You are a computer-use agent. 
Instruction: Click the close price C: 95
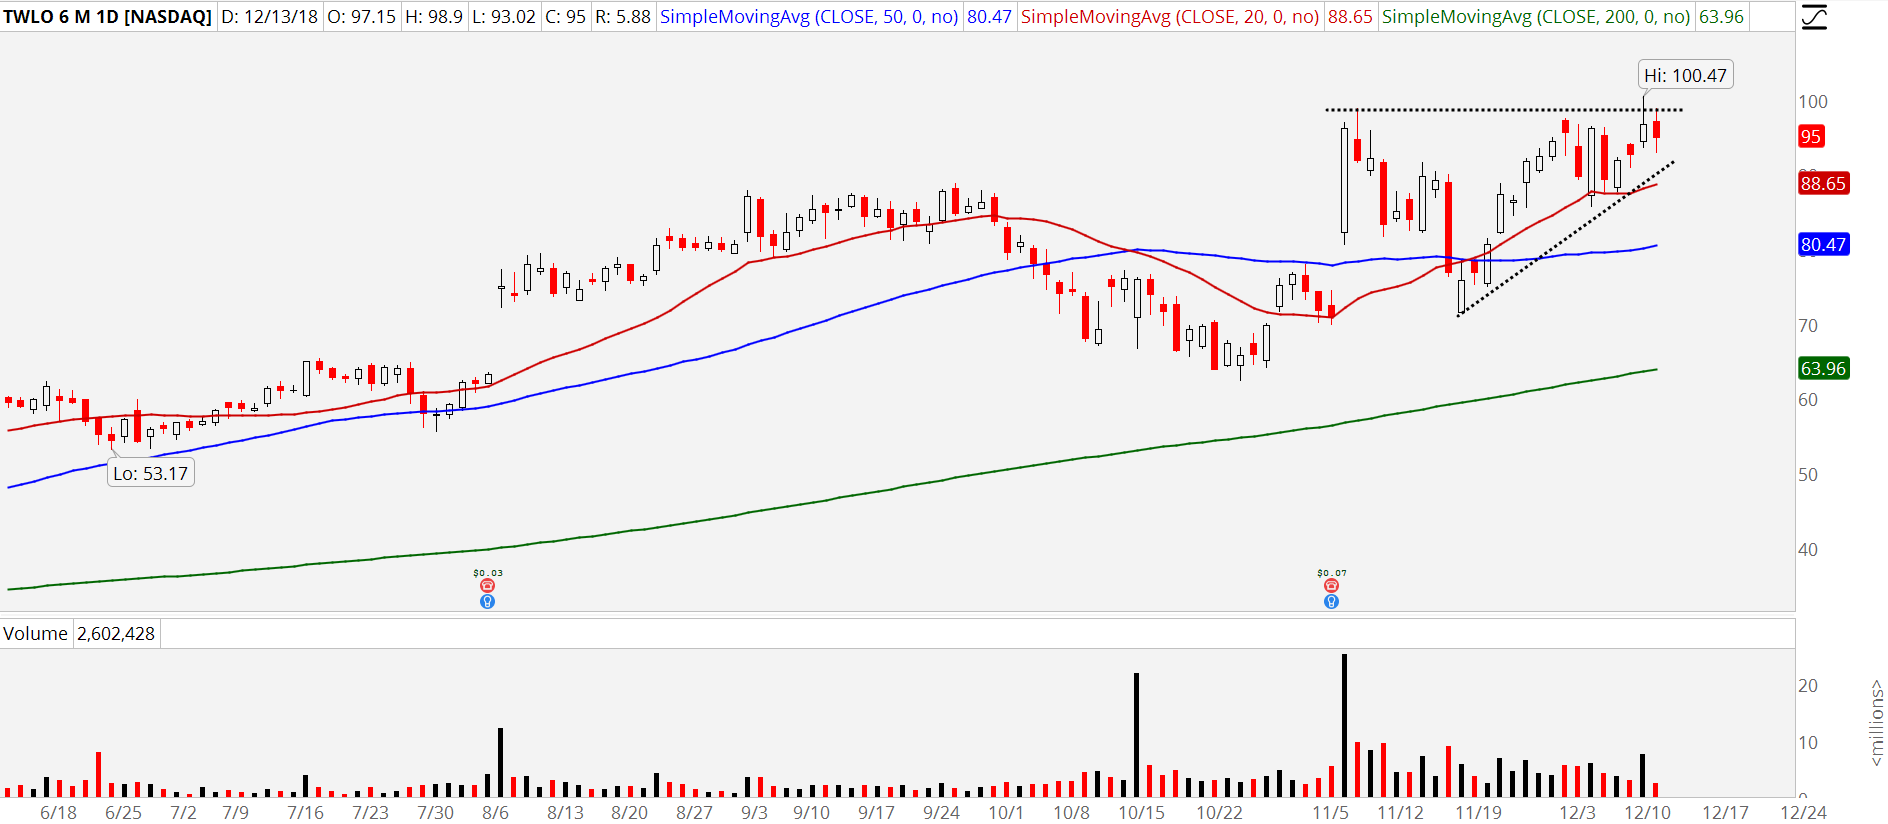565,17
